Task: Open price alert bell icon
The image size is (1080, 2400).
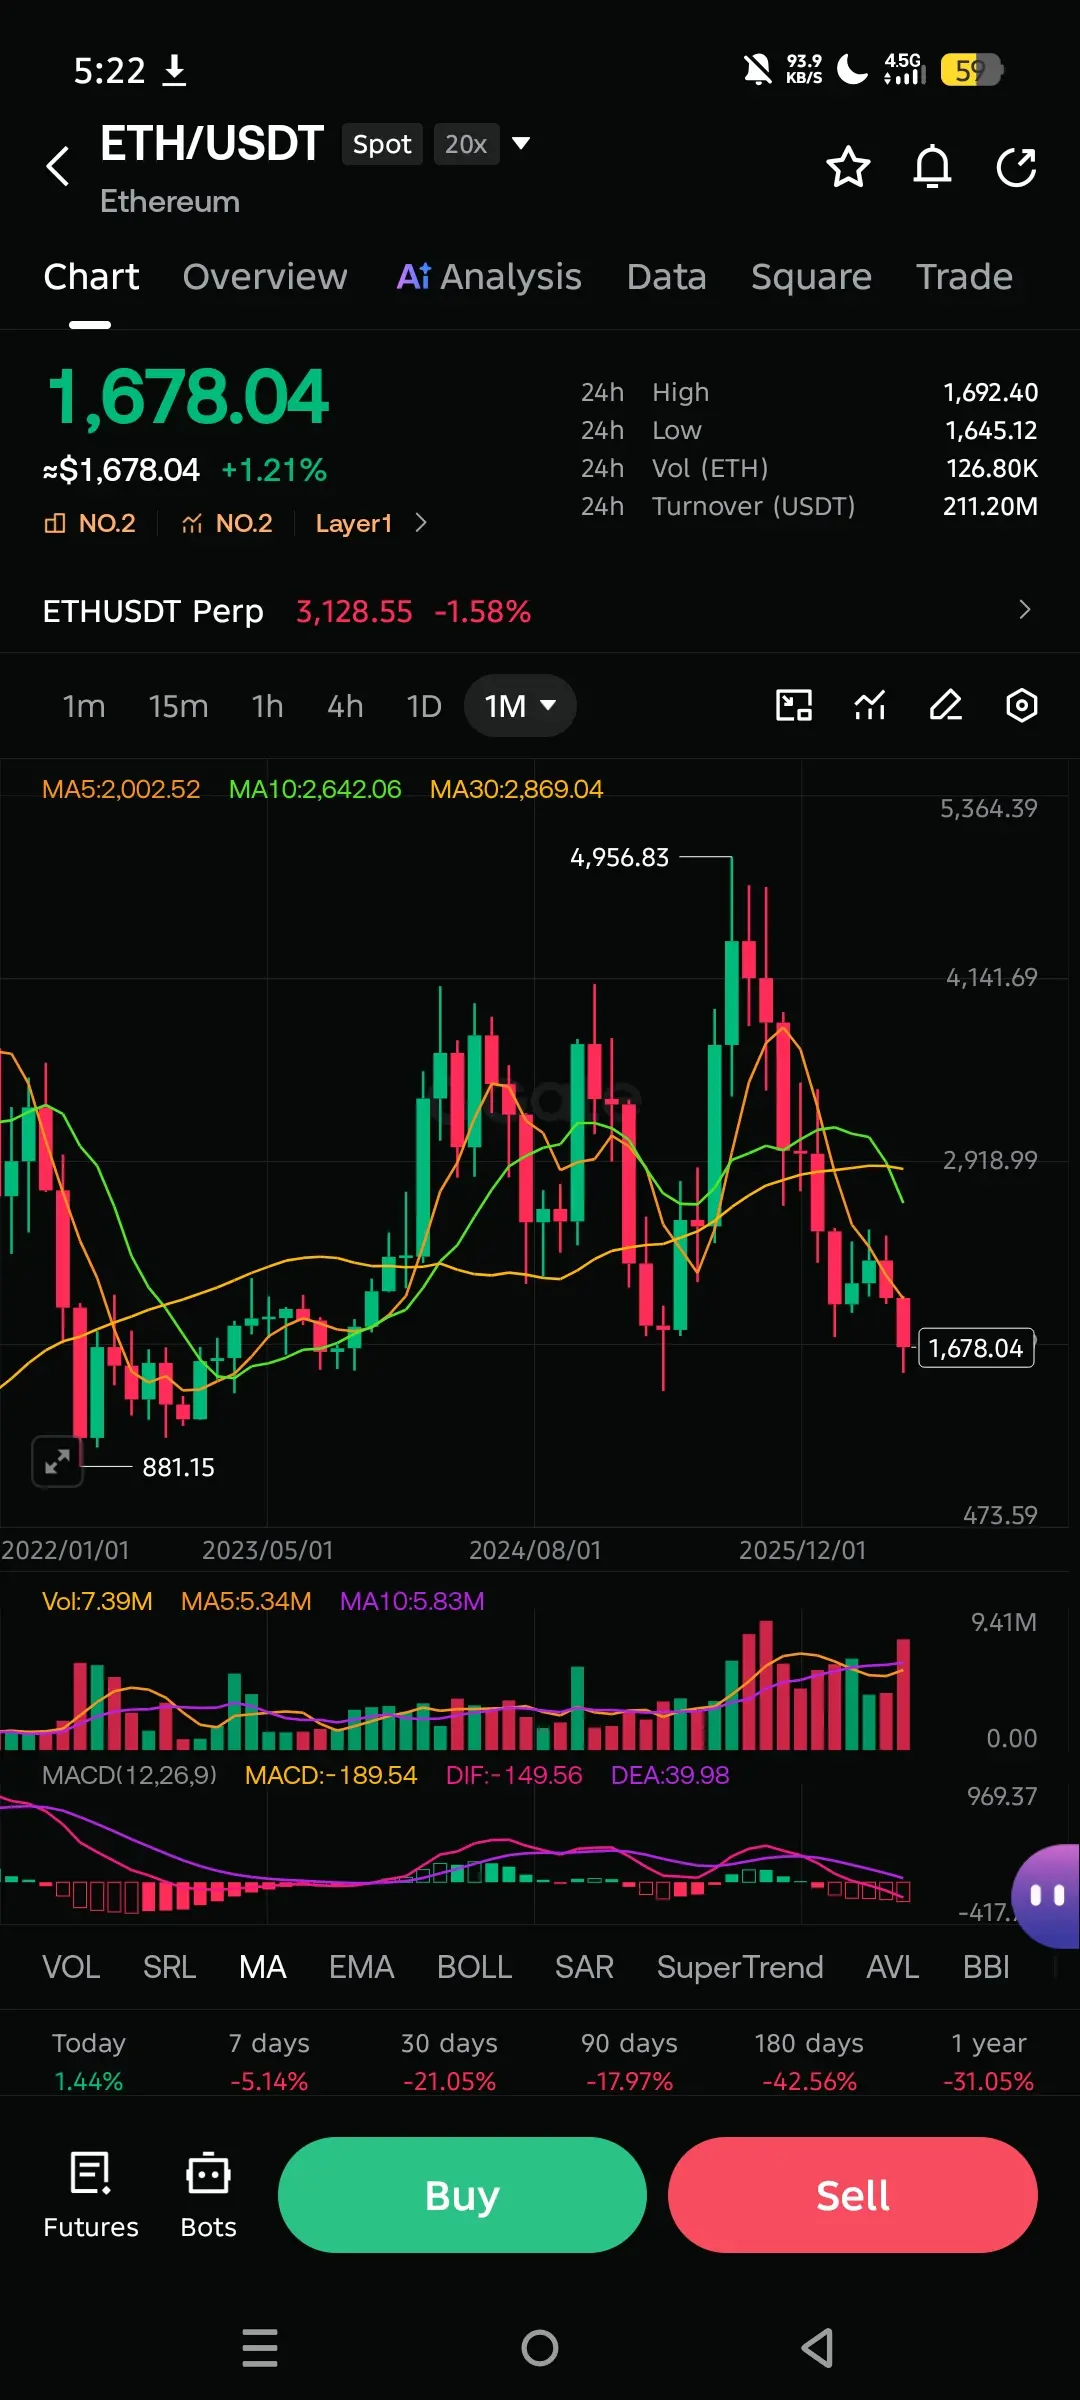Action: click(932, 167)
